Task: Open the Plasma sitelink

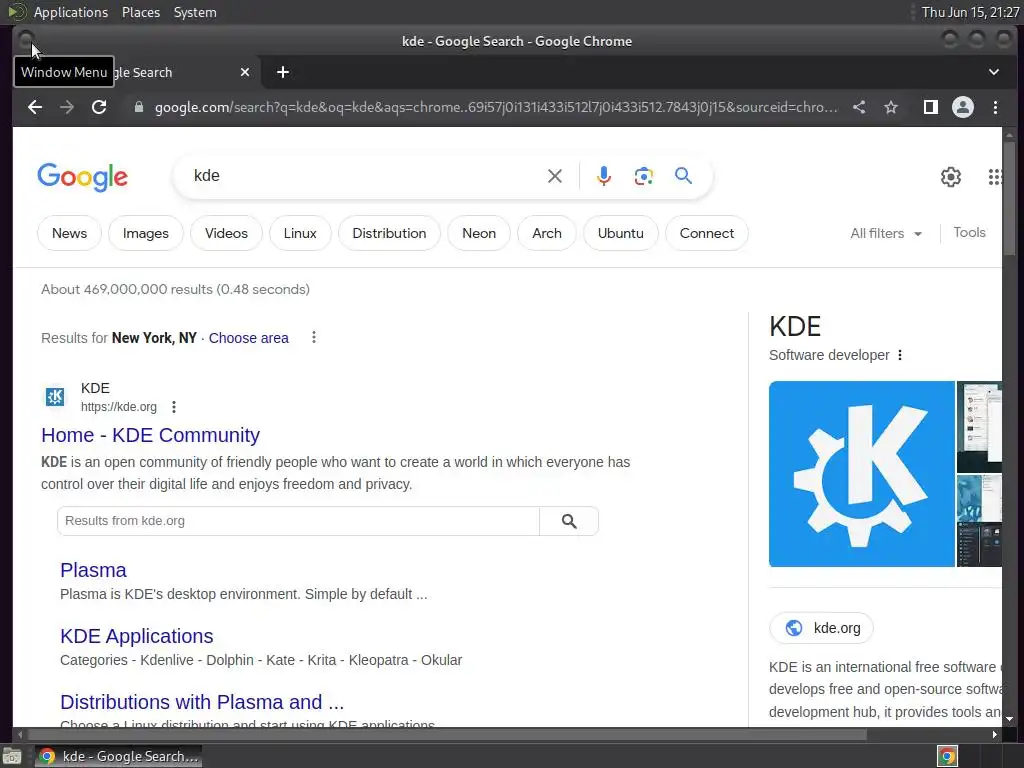Action: click(93, 570)
